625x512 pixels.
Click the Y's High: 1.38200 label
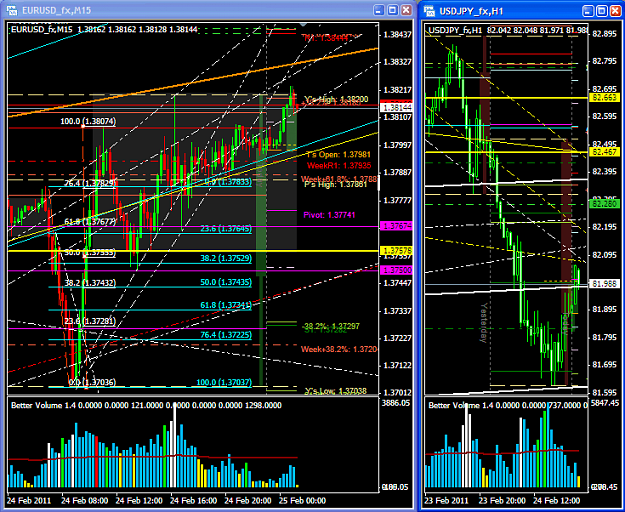tap(336, 99)
